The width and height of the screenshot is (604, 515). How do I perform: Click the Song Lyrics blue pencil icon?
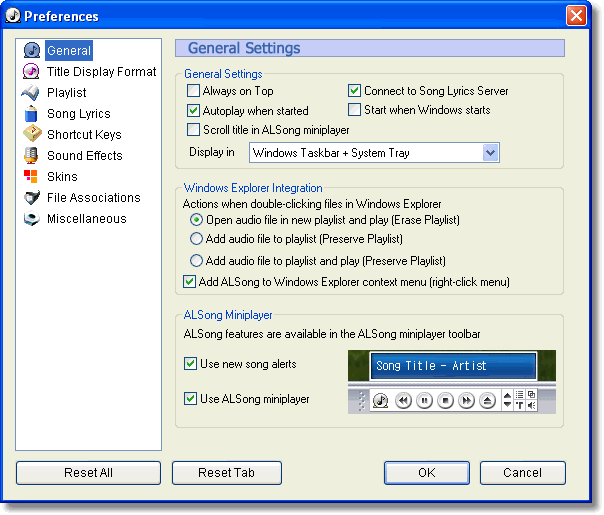(x=31, y=114)
